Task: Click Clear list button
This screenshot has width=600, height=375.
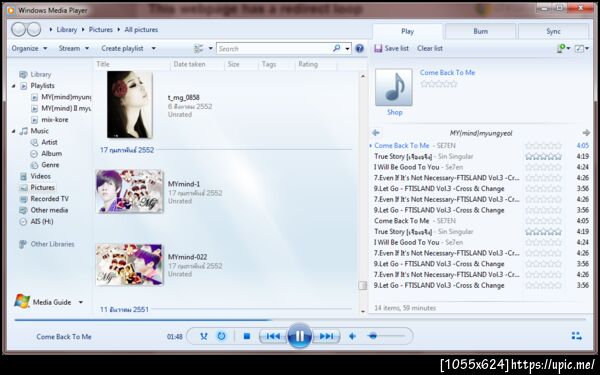Action: [x=430, y=48]
